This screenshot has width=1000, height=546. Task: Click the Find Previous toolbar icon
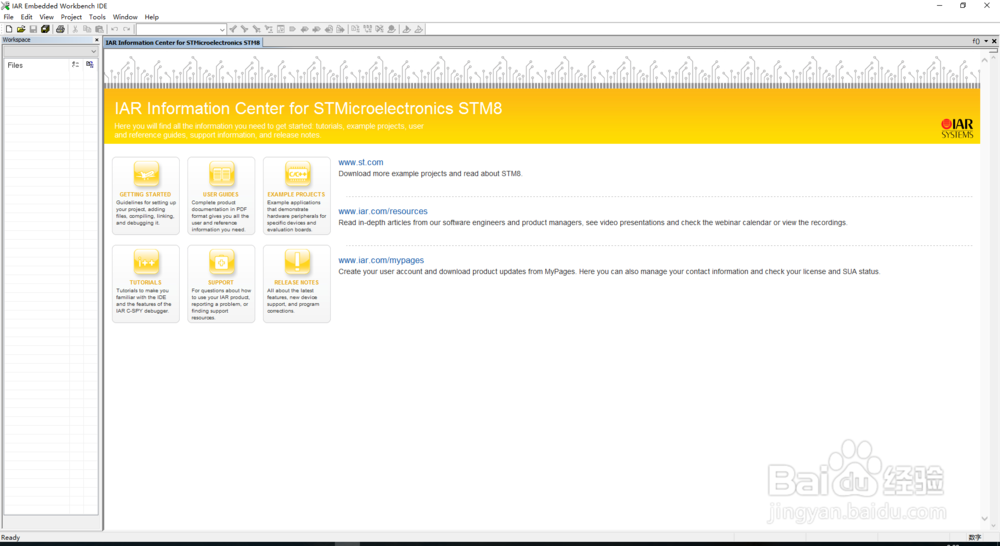point(233,29)
